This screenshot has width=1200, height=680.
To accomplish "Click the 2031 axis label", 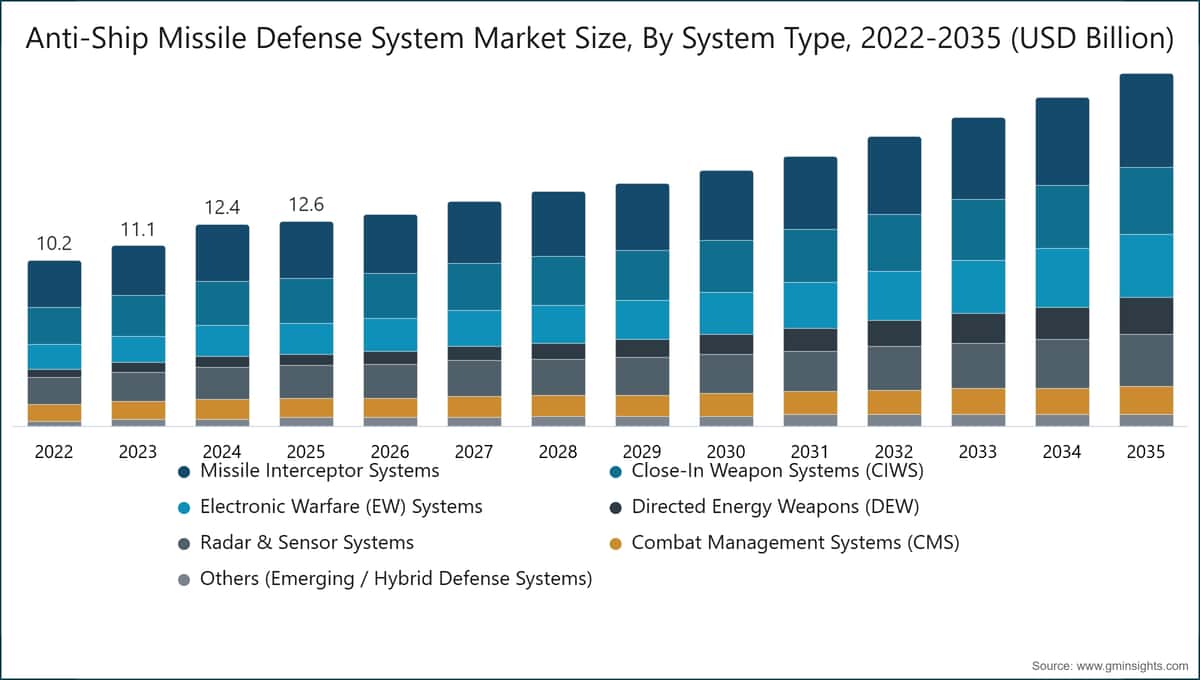I will [810, 452].
